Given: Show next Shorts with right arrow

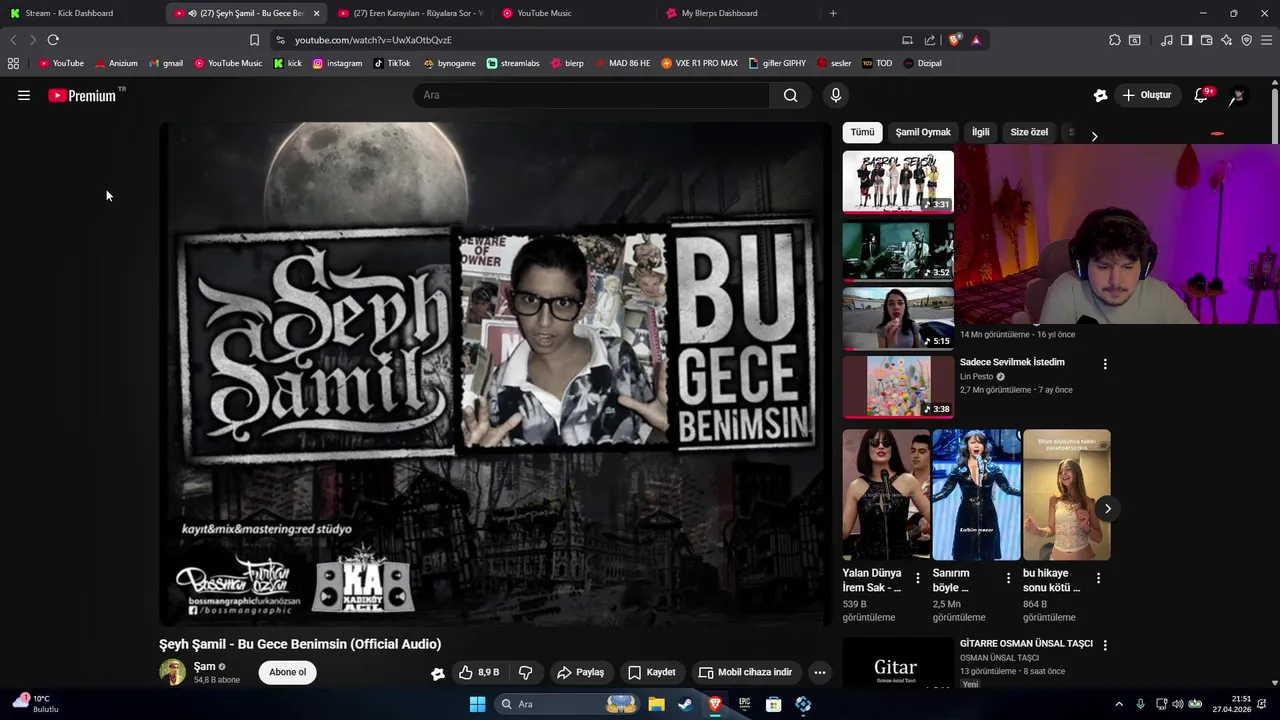Looking at the screenshot, I should (1107, 508).
